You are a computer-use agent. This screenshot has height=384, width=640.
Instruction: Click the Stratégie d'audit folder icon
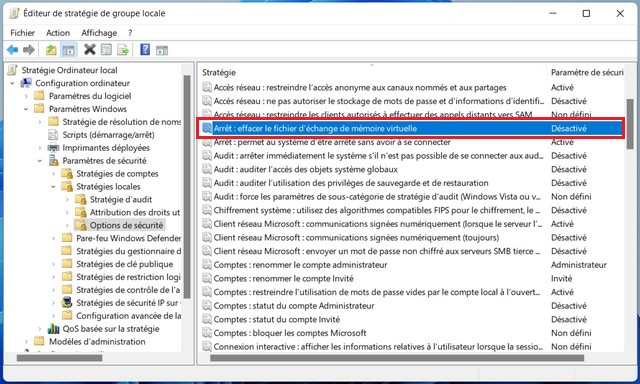(x=81, y=199)
